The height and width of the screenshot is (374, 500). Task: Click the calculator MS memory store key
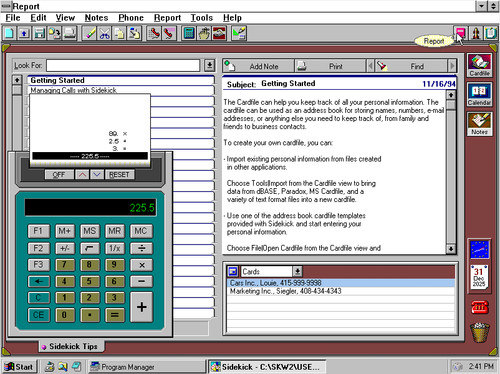(89, 231)
